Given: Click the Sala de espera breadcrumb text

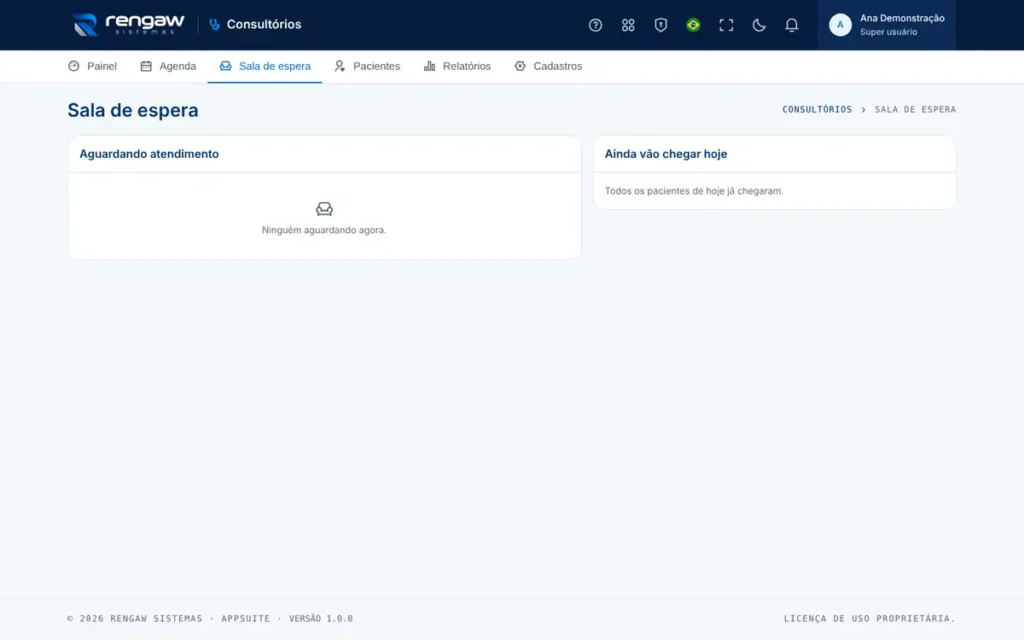Looking at the screenshot, I should tap(915, 109).
